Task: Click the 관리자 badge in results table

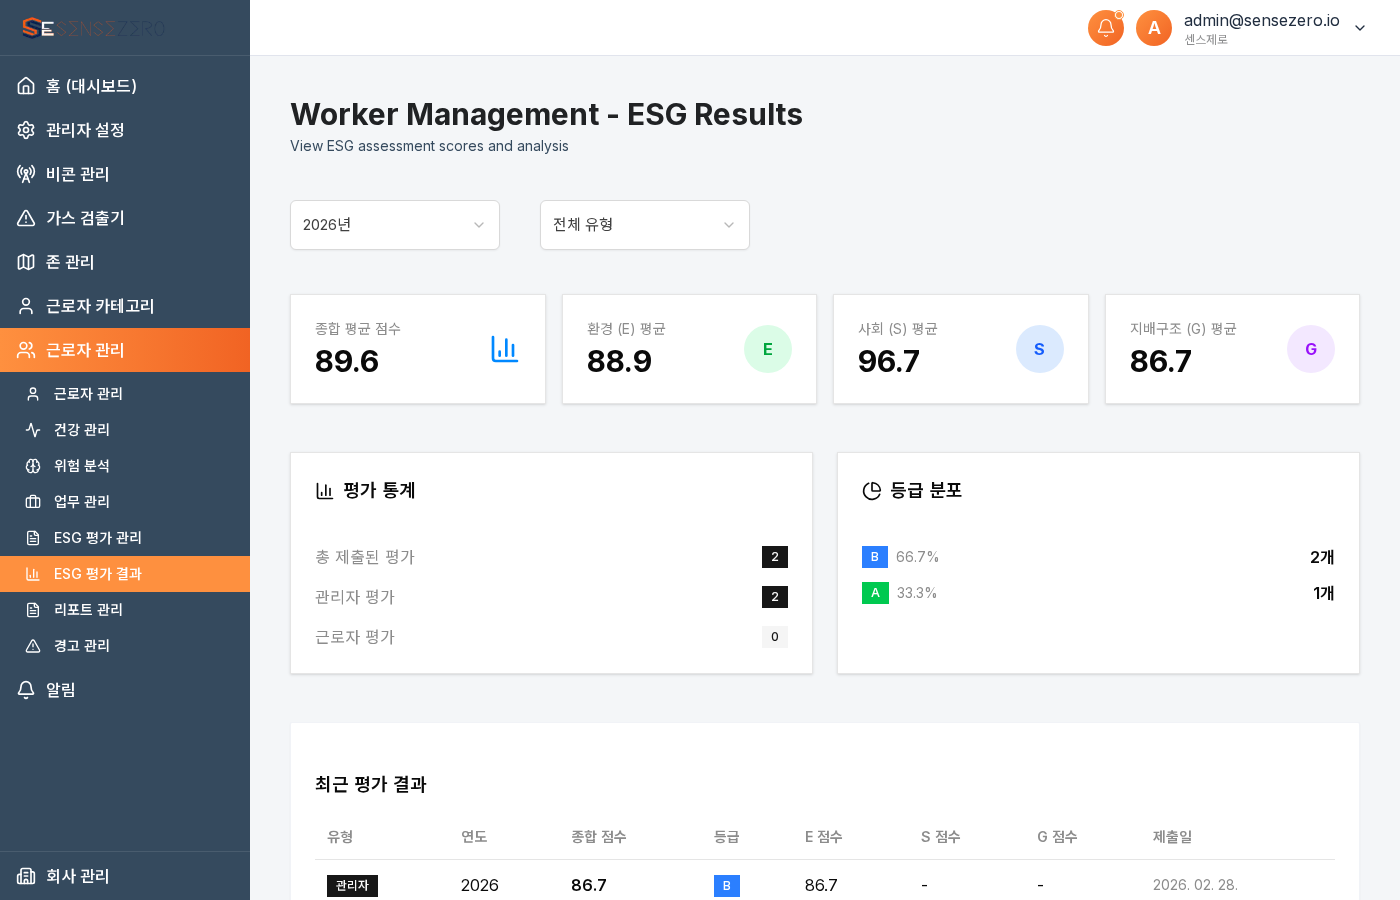Action: (352, 886)
